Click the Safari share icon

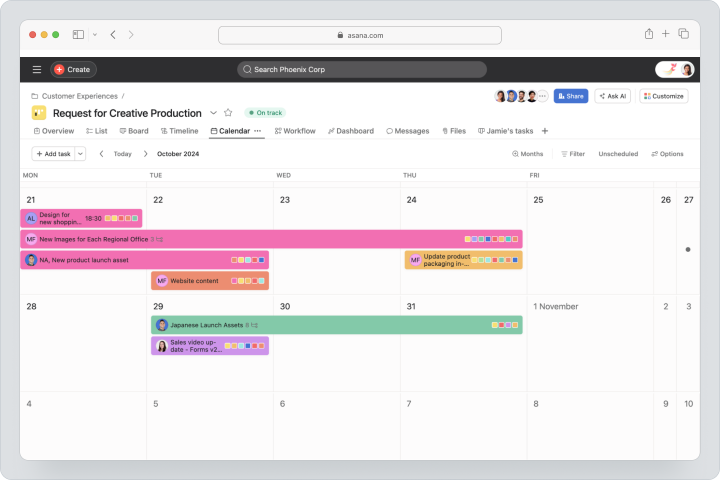tap(648, 34)
